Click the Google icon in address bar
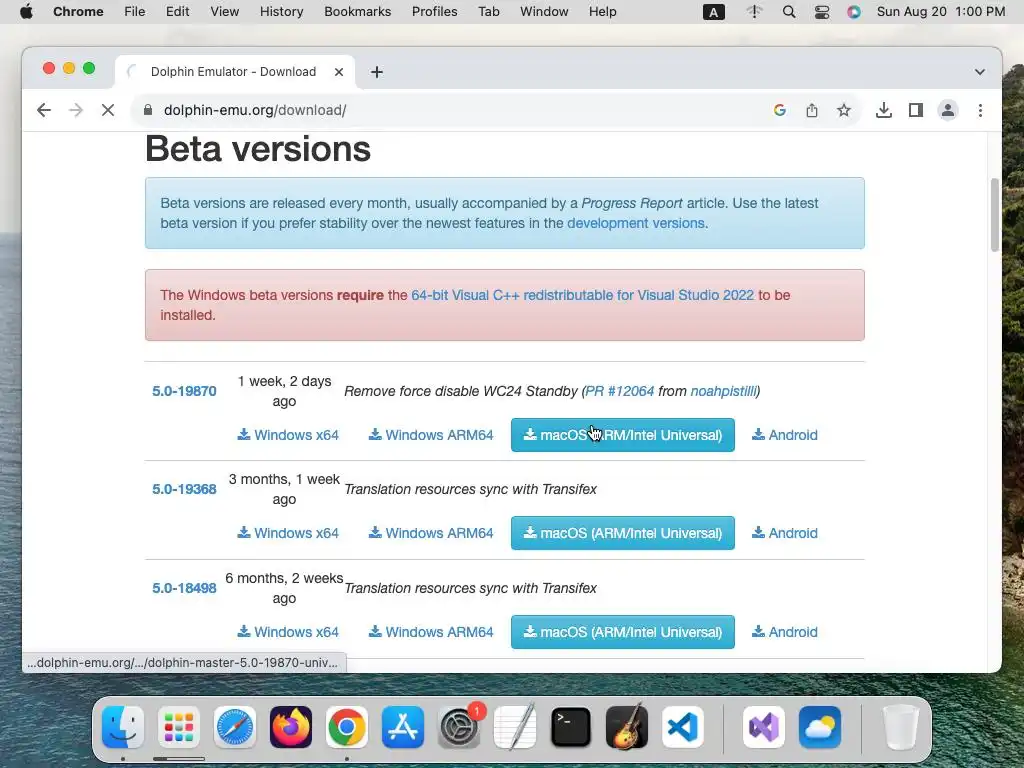Viewport: 1024px width, 768px height. pos(779,110)
